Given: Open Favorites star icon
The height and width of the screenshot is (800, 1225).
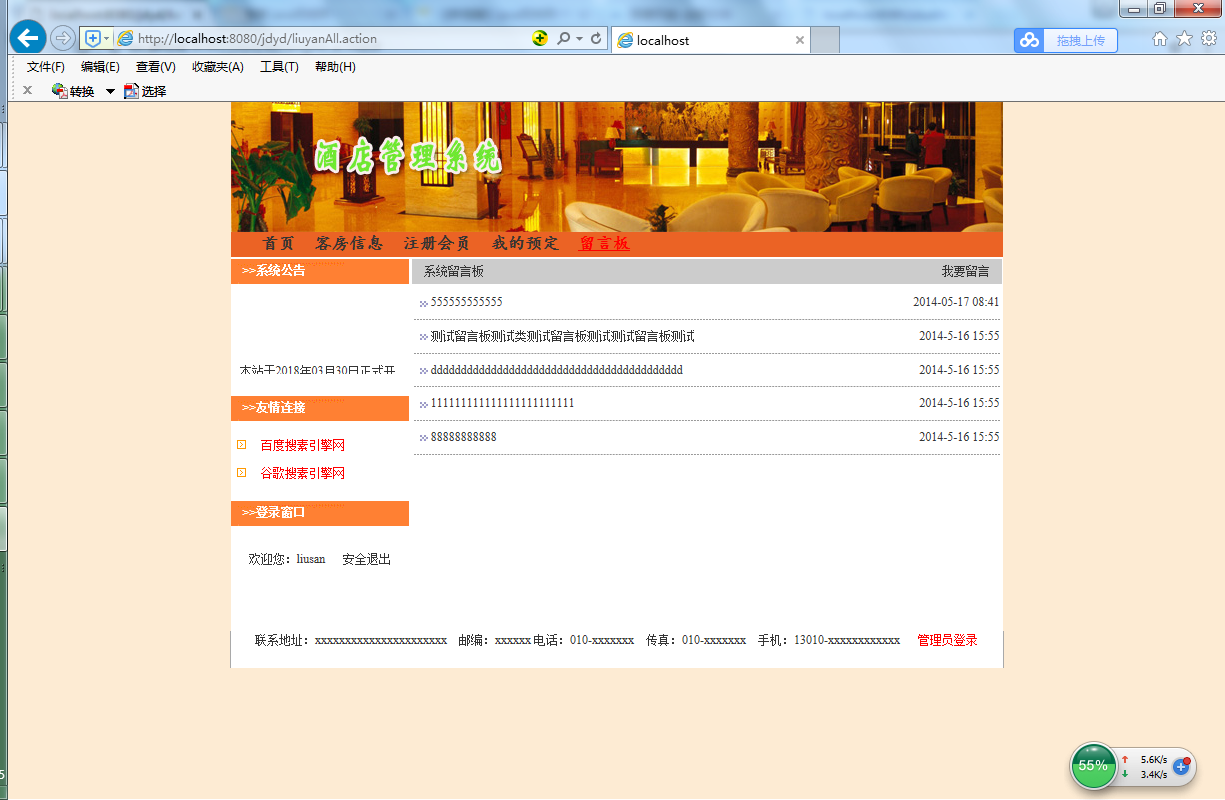Looking at the screenshot, I should [1184, 39].
